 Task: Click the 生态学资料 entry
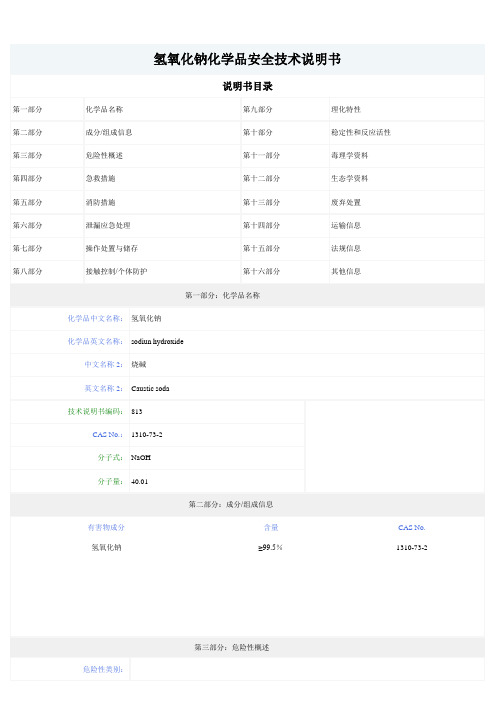[350, 178]
